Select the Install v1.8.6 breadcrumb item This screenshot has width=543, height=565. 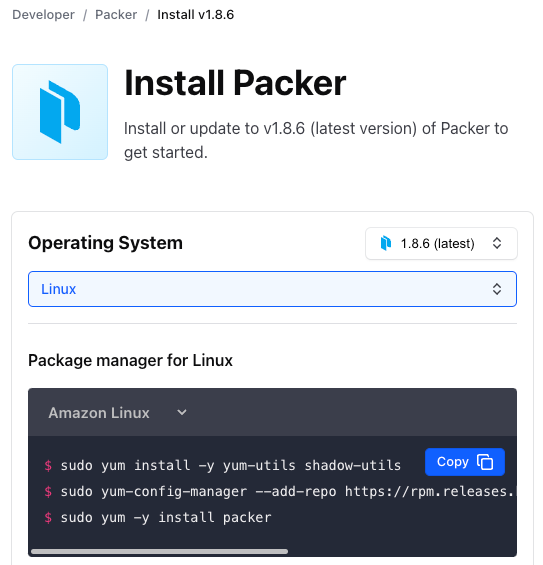(x=196, y=15)
